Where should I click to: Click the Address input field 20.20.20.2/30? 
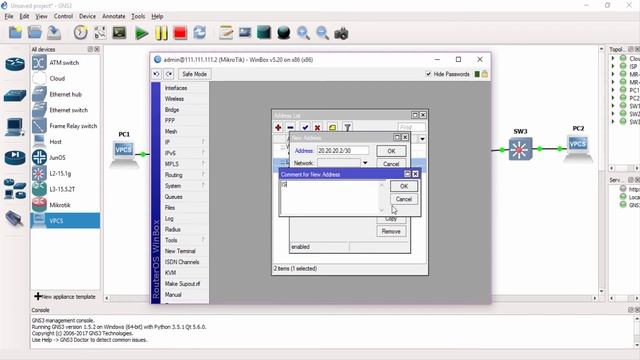point(342,151)
